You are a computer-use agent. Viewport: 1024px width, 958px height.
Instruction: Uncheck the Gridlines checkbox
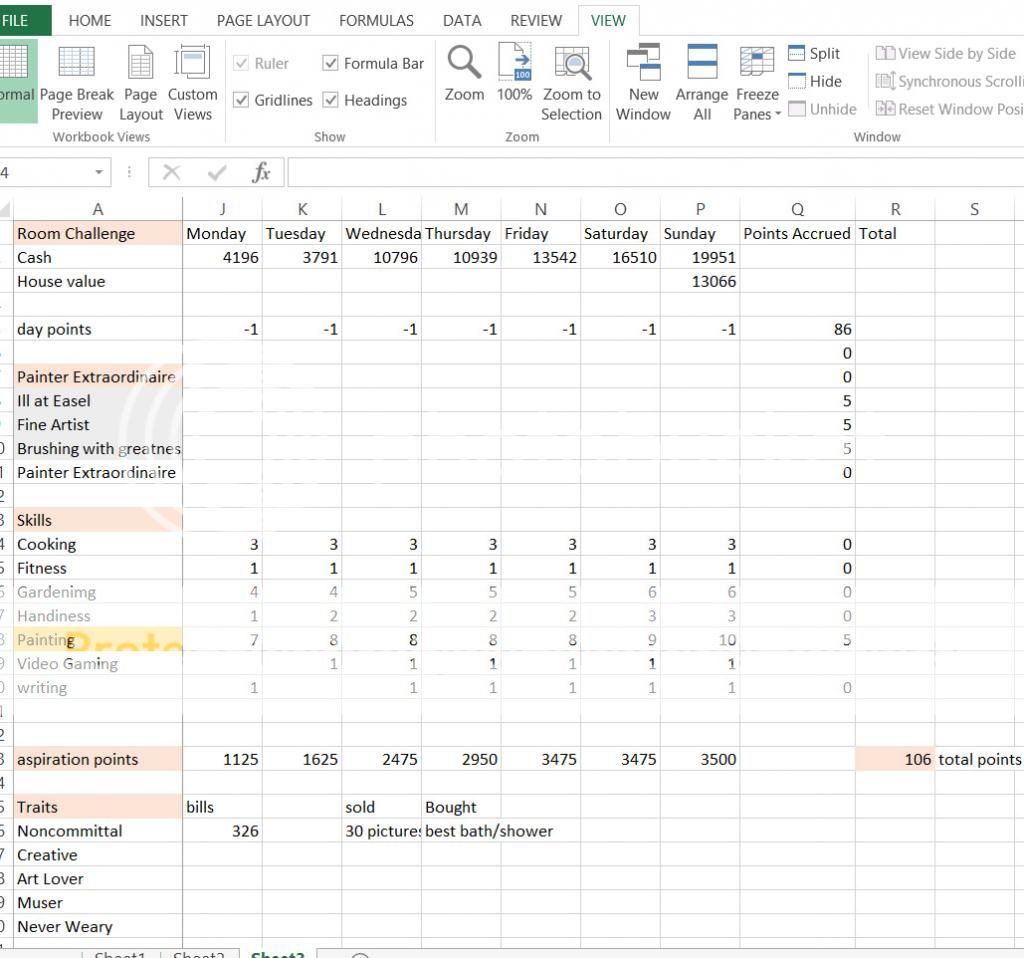pos(241,100)
